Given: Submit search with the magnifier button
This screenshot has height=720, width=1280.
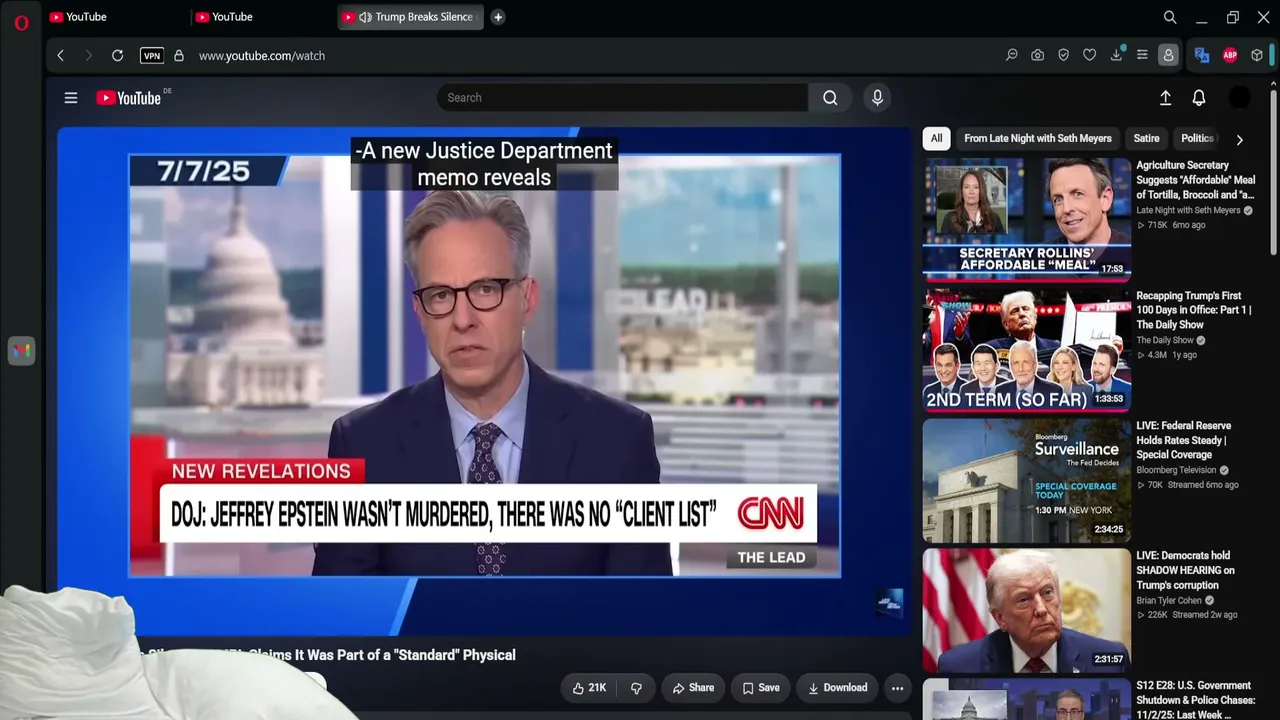Looking at the screenshot, I should [830, 98].
